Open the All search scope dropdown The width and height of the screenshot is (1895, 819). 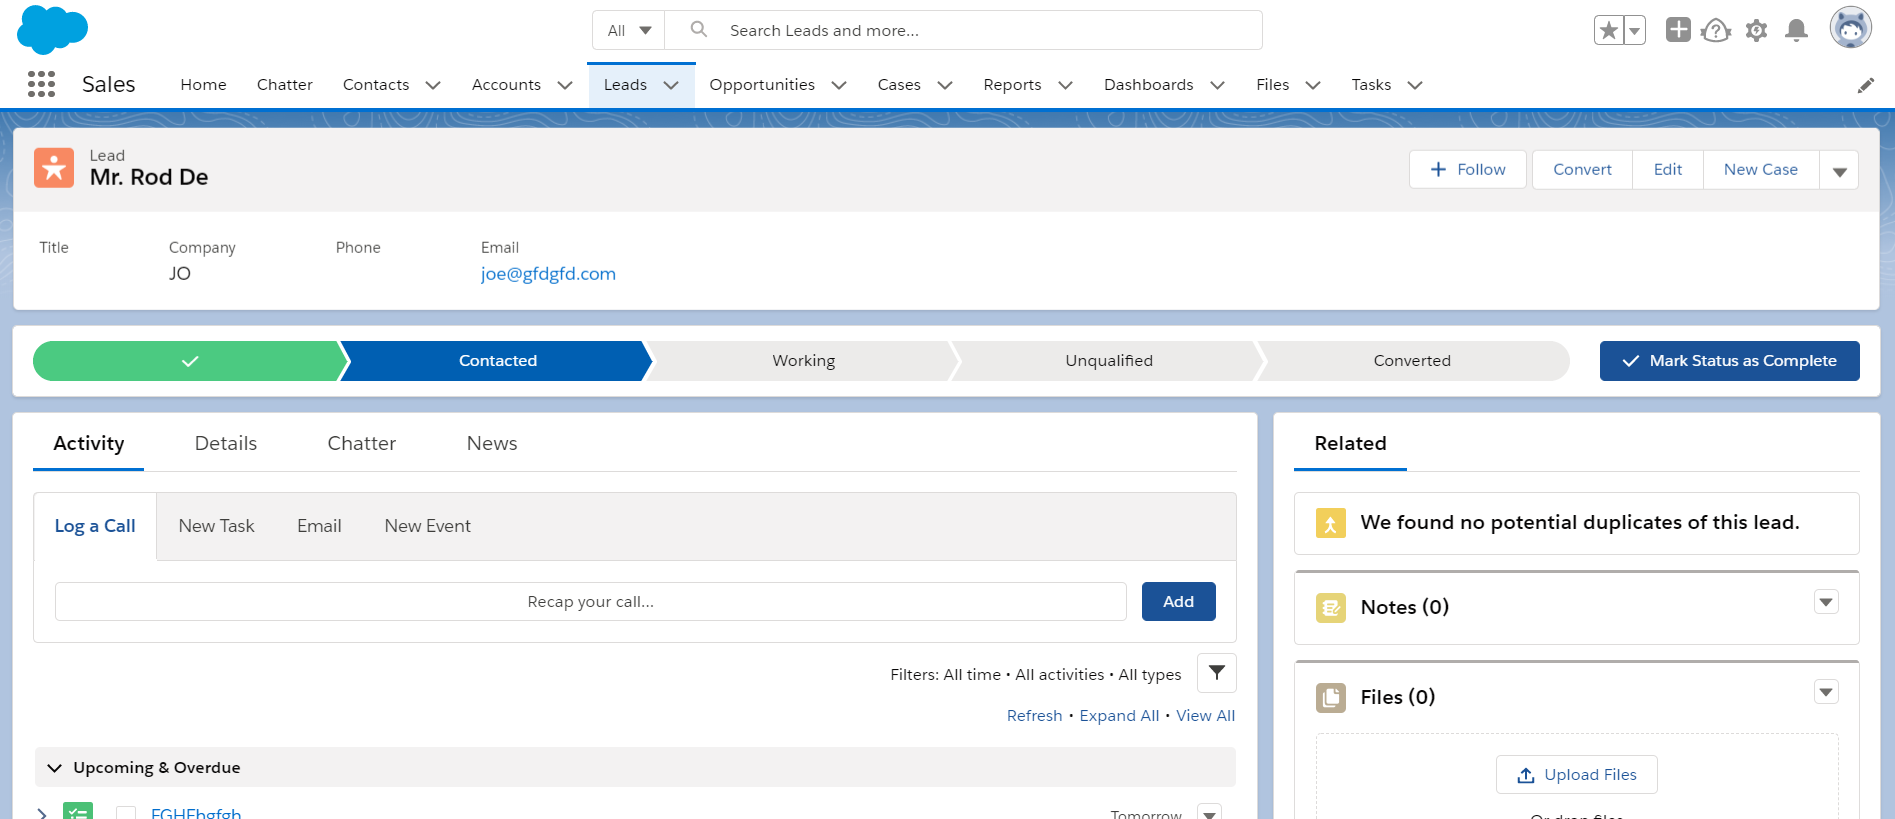coord(629,30)
